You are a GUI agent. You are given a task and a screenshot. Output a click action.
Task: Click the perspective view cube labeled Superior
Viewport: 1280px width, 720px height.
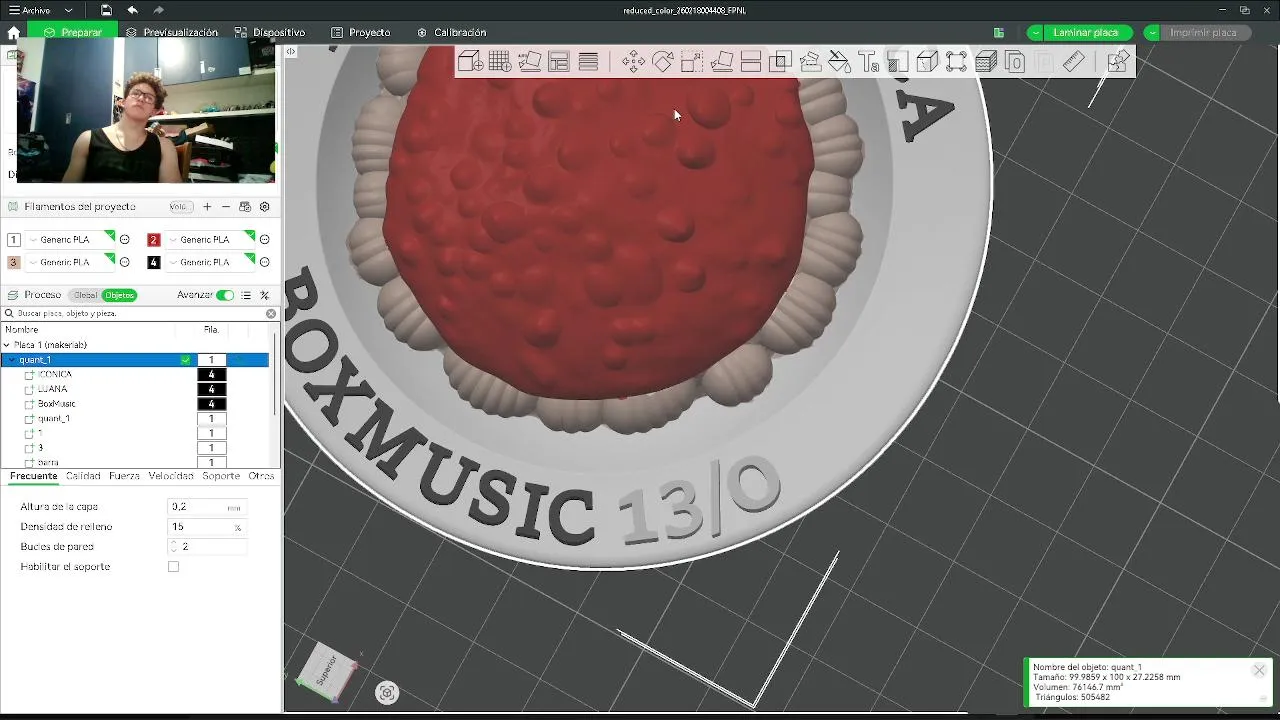coord(327,672)
